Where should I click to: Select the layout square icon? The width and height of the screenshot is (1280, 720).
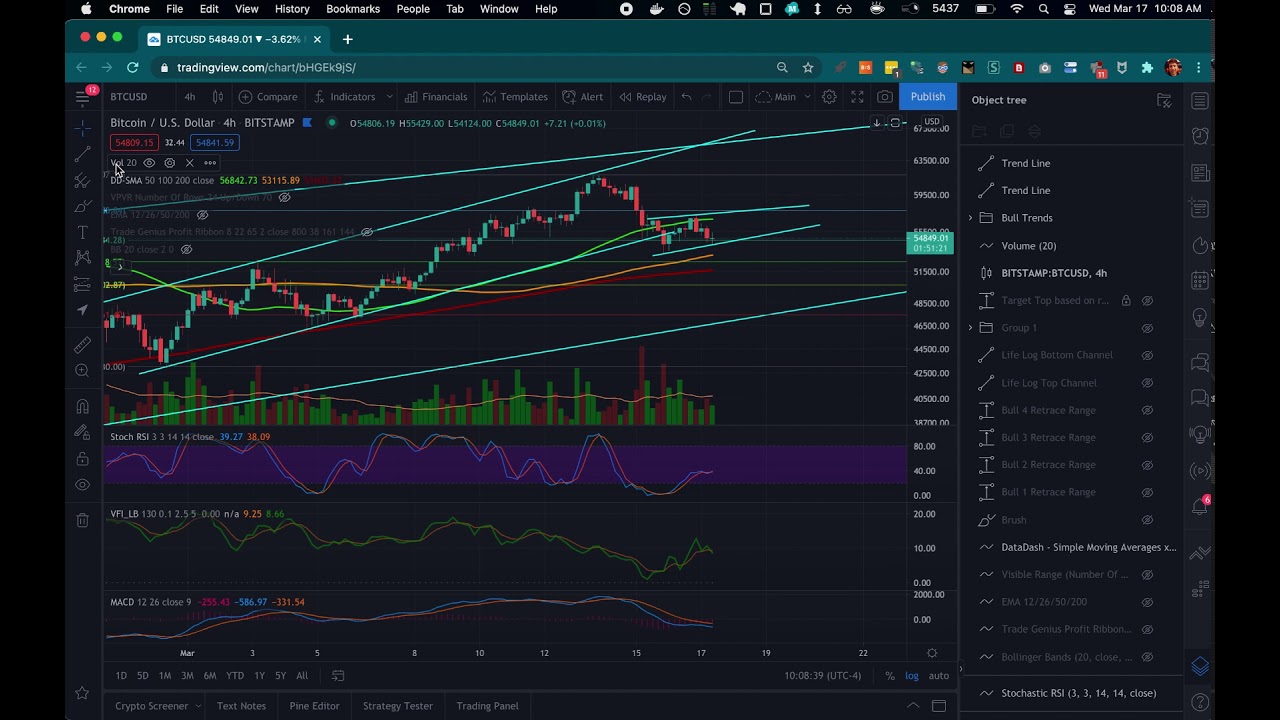(x=736, y=97)
